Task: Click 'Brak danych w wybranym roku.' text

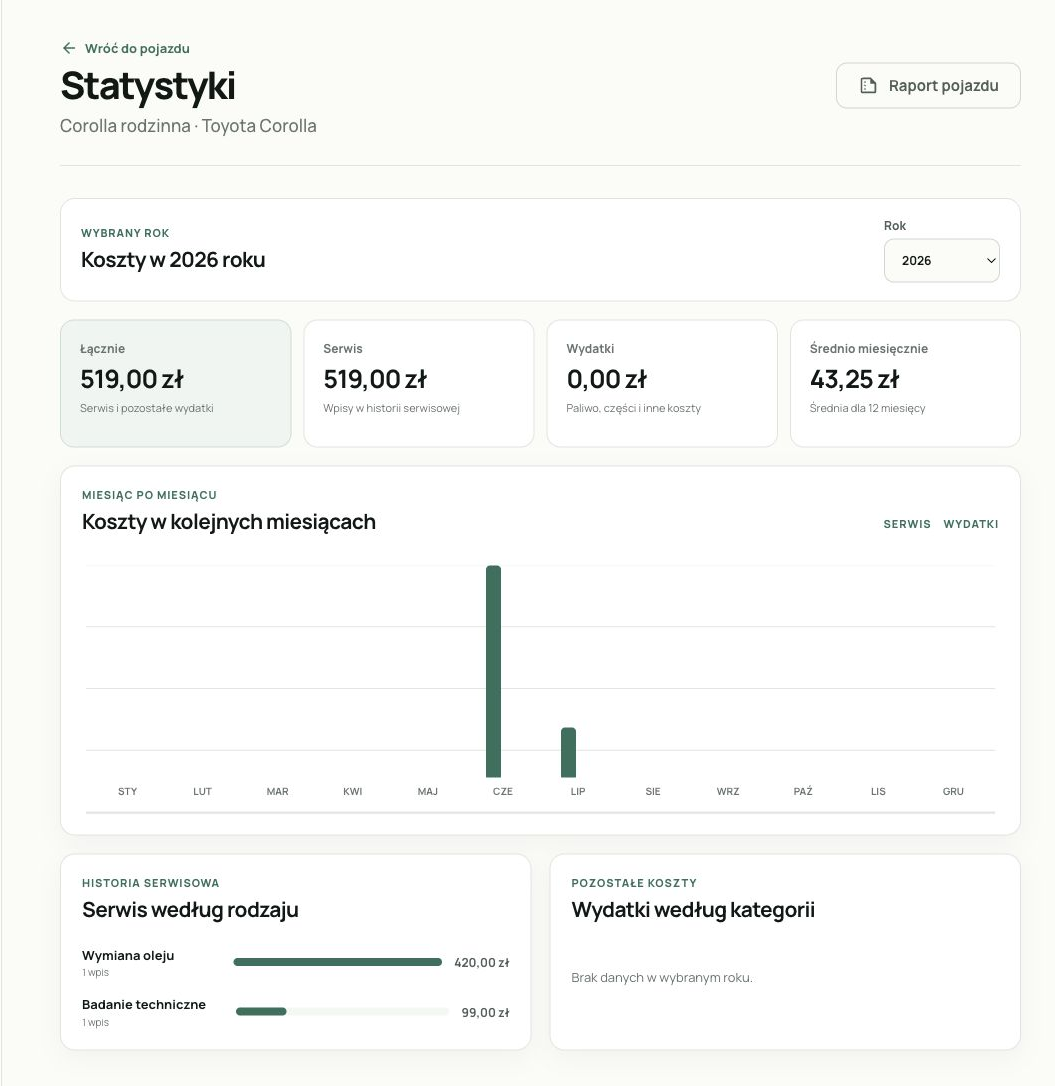Action: [x=662, y=978]
